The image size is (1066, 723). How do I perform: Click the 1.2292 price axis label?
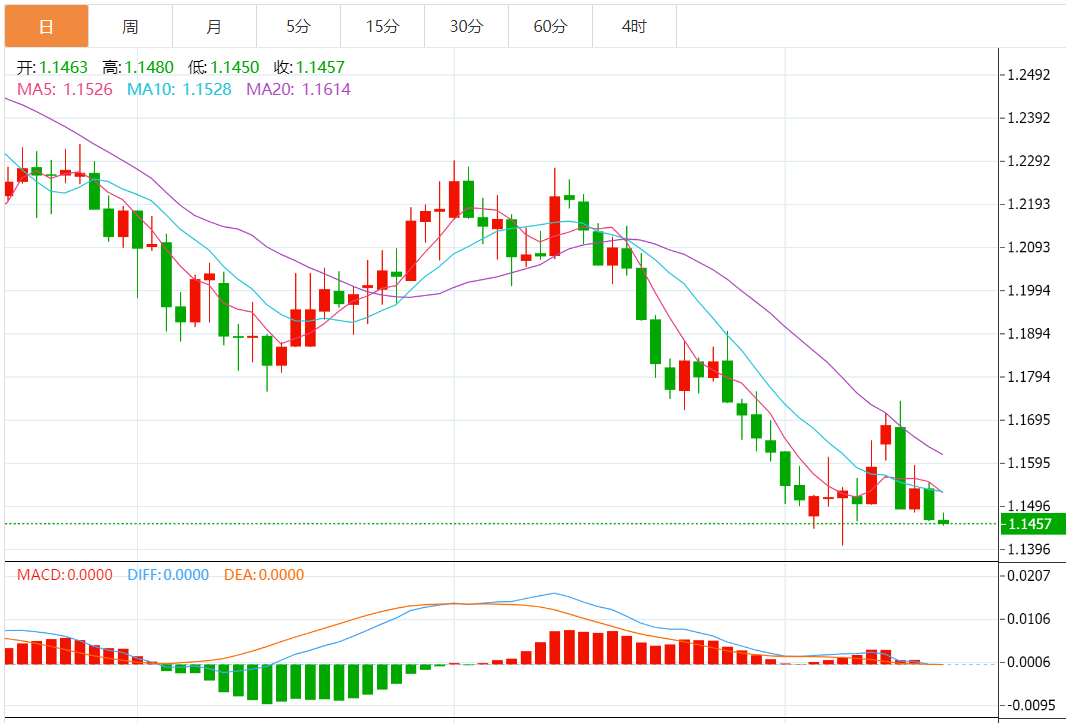(x=1030, y=161)
